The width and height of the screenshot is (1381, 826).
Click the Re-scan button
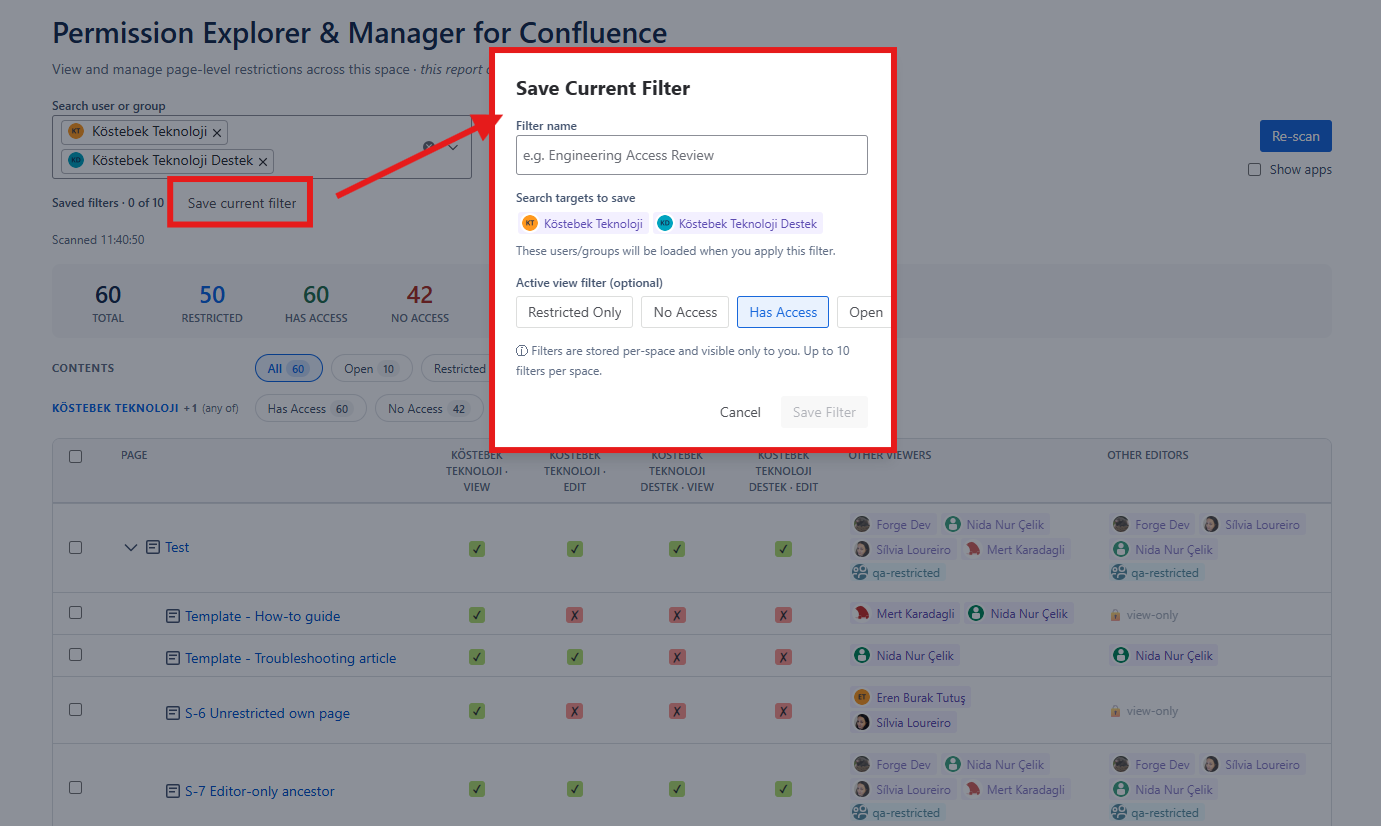1296,136
